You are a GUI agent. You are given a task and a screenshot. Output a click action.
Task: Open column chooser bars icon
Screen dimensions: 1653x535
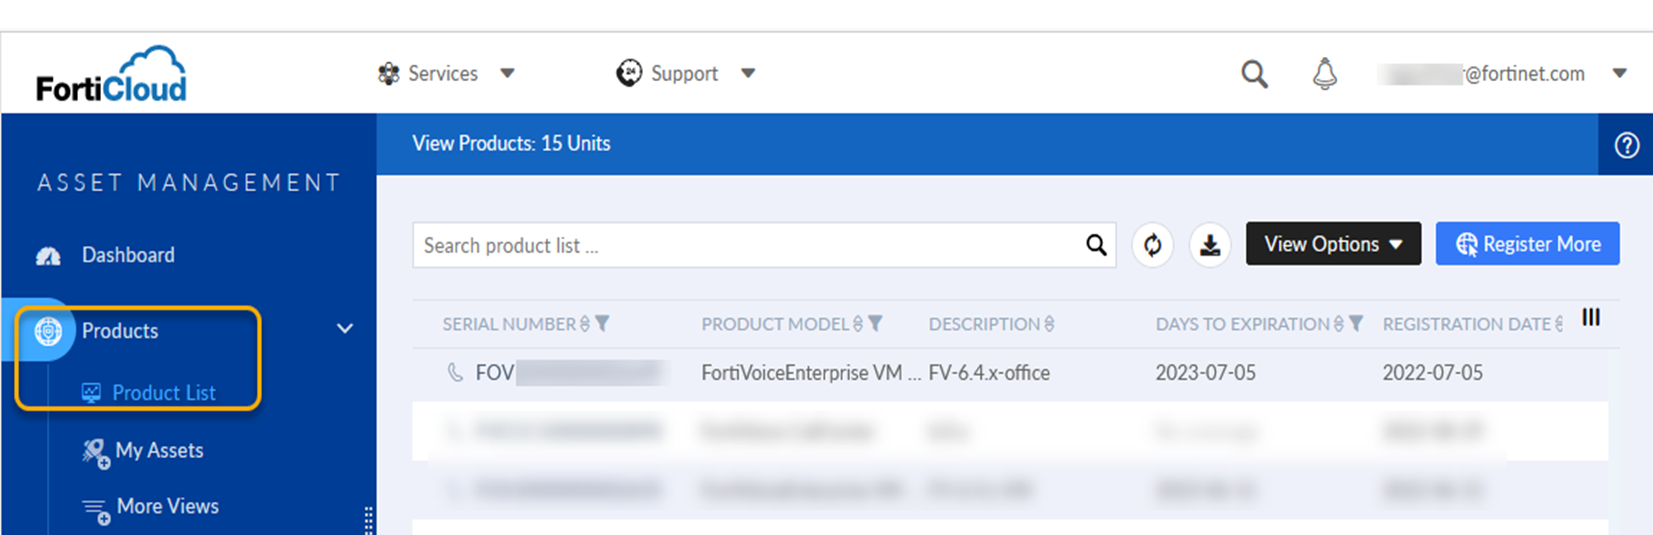(1591, 318)
